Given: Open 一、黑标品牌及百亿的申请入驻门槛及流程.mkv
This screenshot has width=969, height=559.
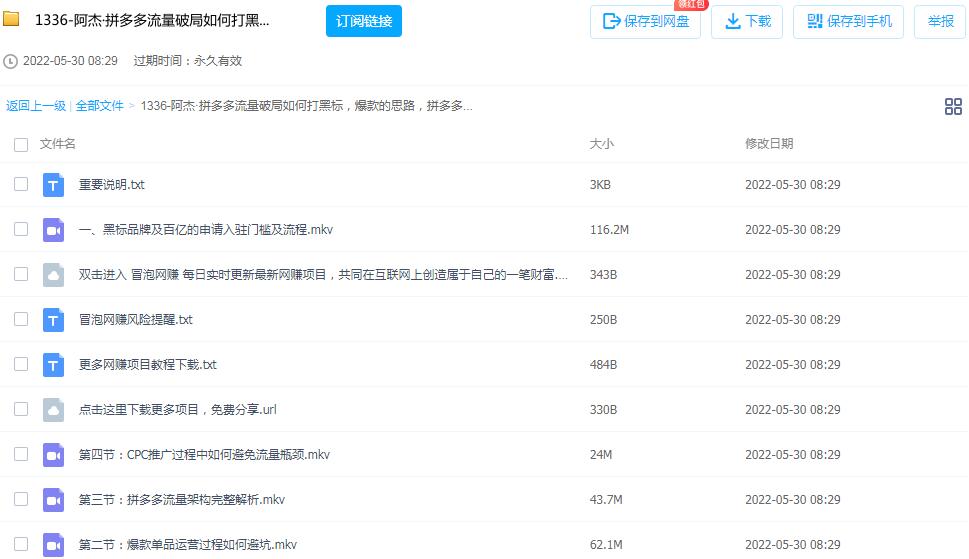Looking at the screenshot, I should tap(206, 230).
